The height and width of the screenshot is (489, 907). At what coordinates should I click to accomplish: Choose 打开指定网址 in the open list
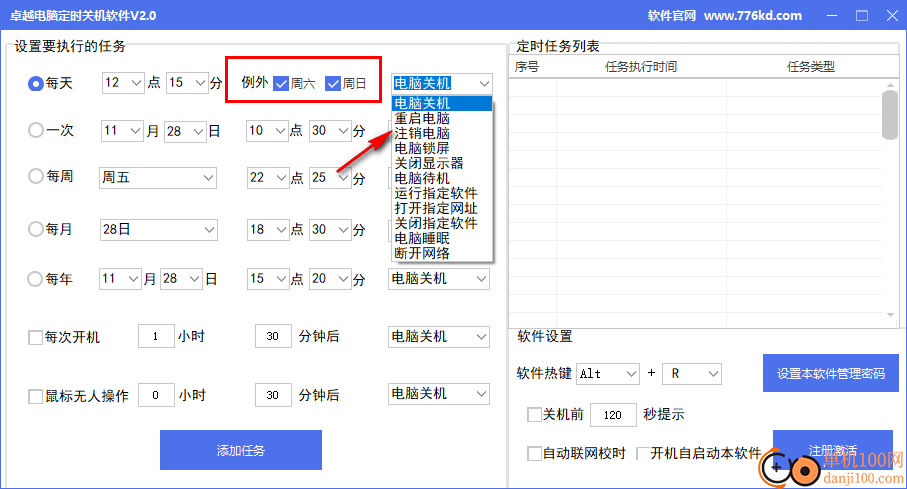point(442,208)
